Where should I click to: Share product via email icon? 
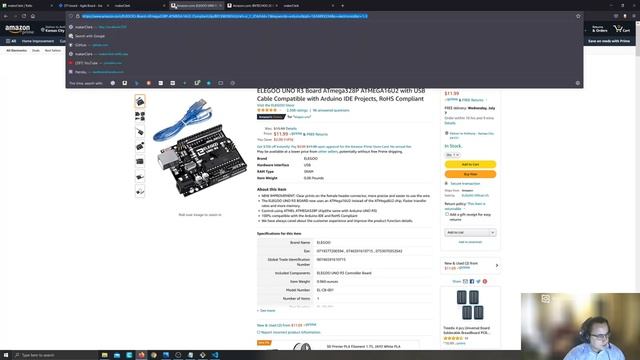(465, 281)
